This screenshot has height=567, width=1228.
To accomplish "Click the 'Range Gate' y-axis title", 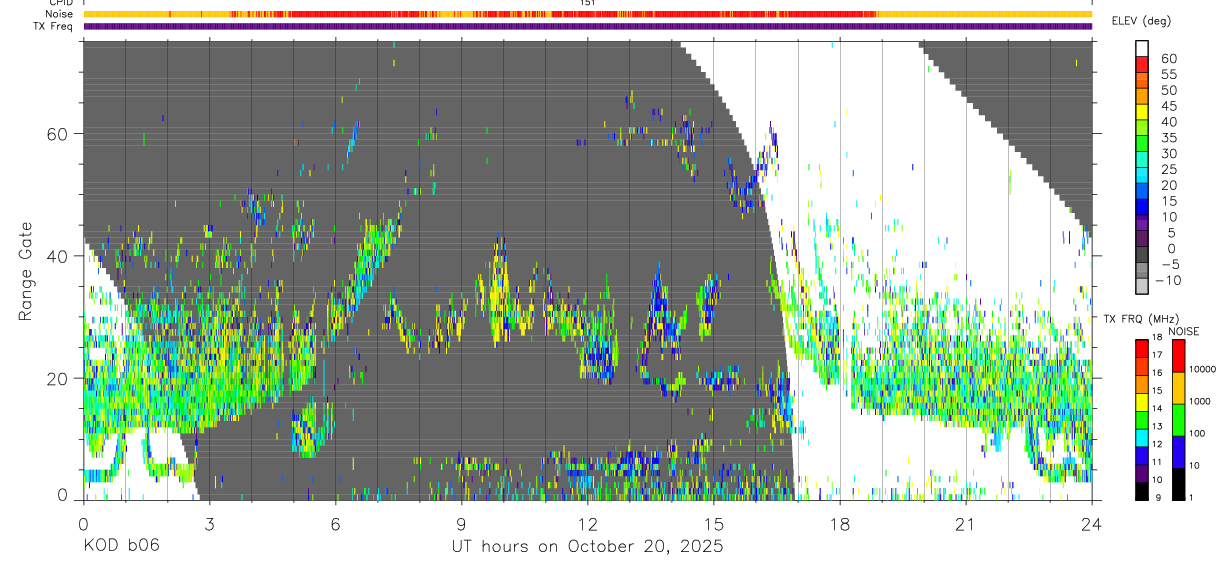I will point(26,272).
